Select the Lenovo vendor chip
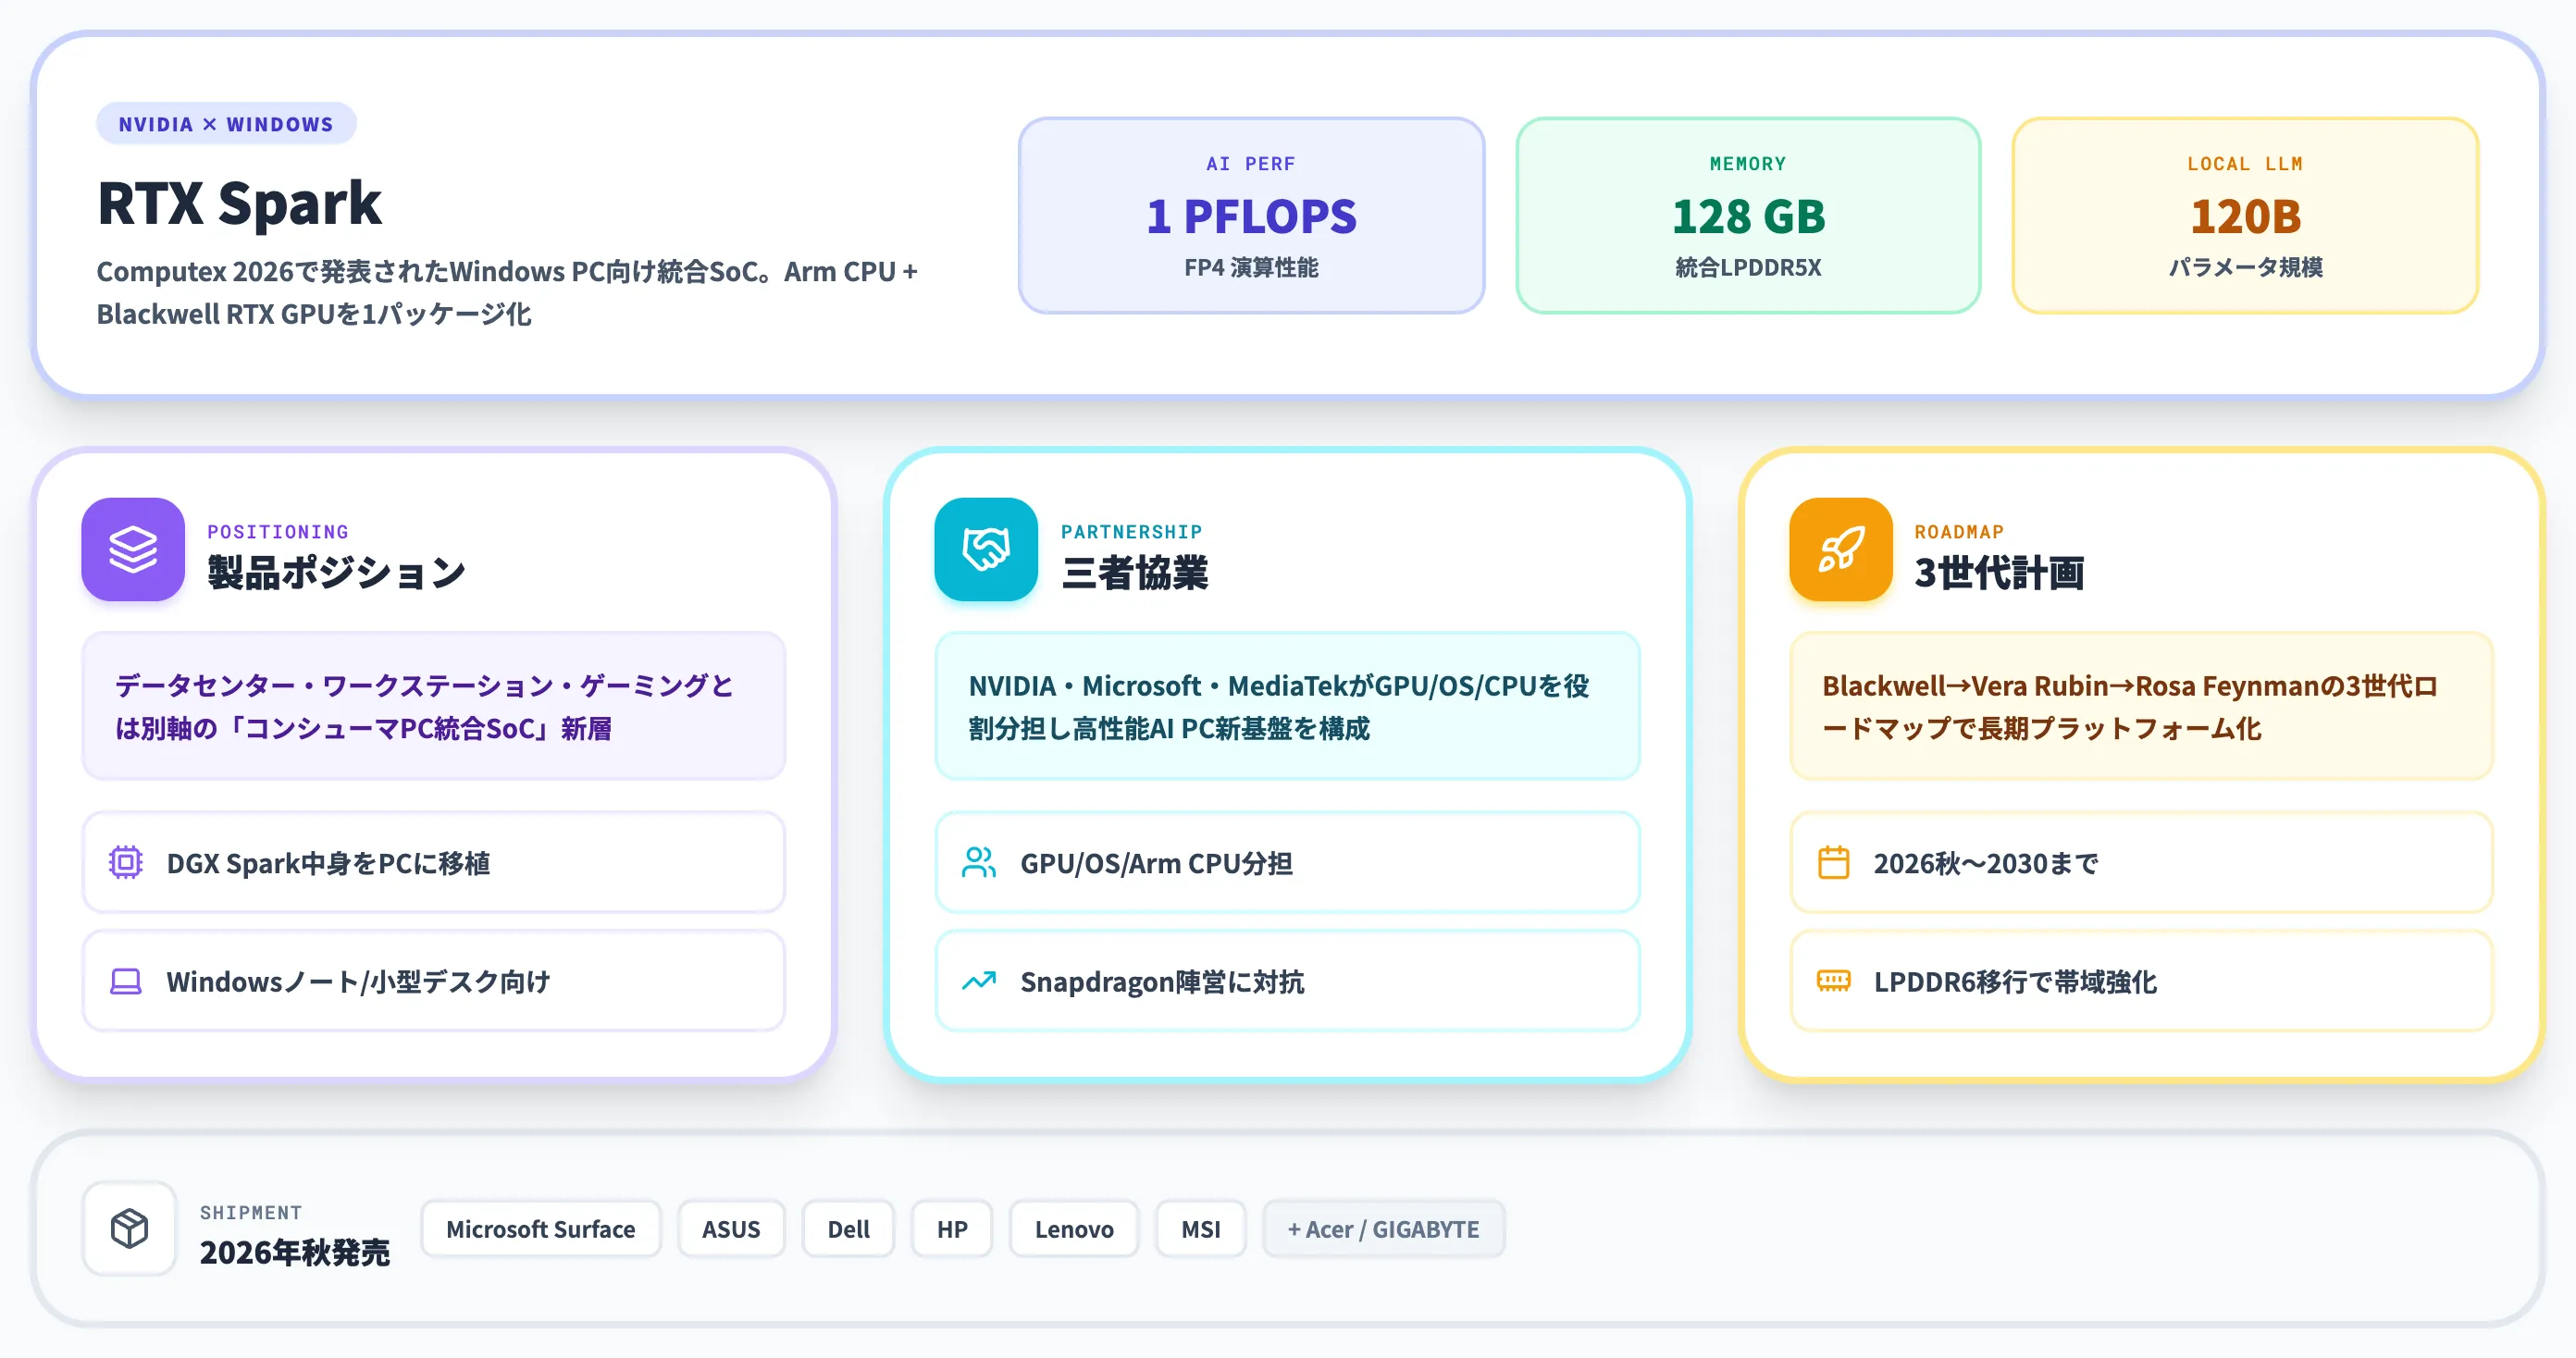Image resolution: width=2576 pixels, height=1358 pixels. (x=1074, y=1229)
